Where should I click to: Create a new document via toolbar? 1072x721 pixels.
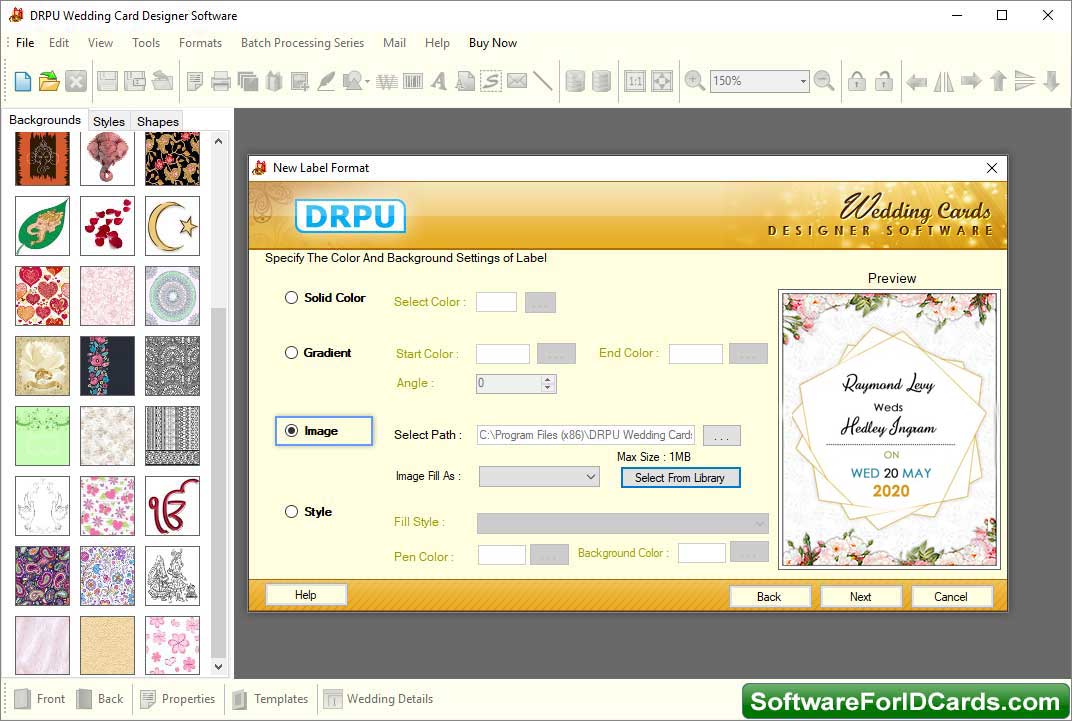pyautogui.click(x=23, y=81)
